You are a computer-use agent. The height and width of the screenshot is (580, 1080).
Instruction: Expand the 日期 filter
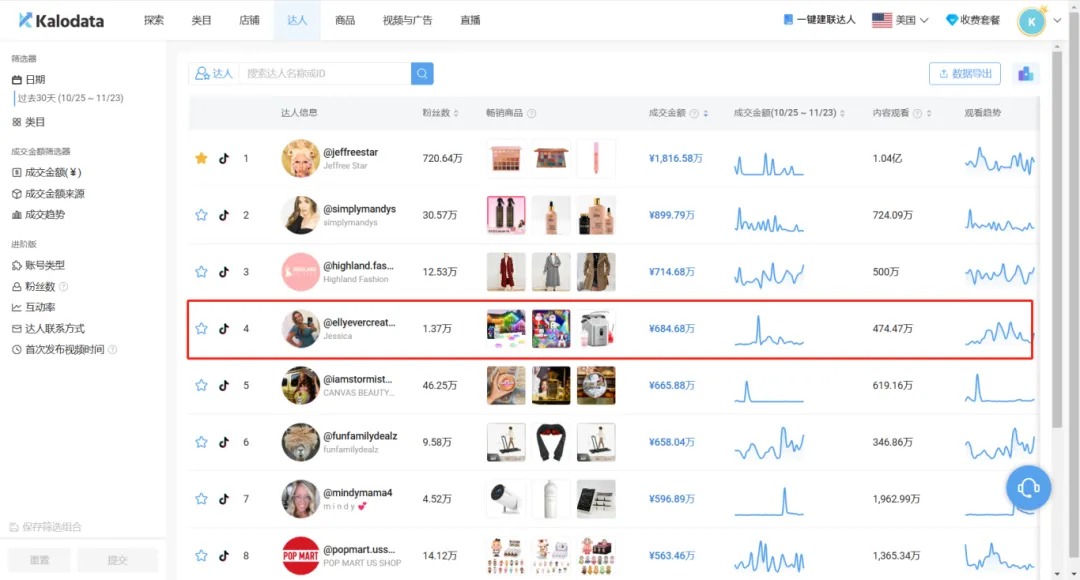tap(29, 80)
